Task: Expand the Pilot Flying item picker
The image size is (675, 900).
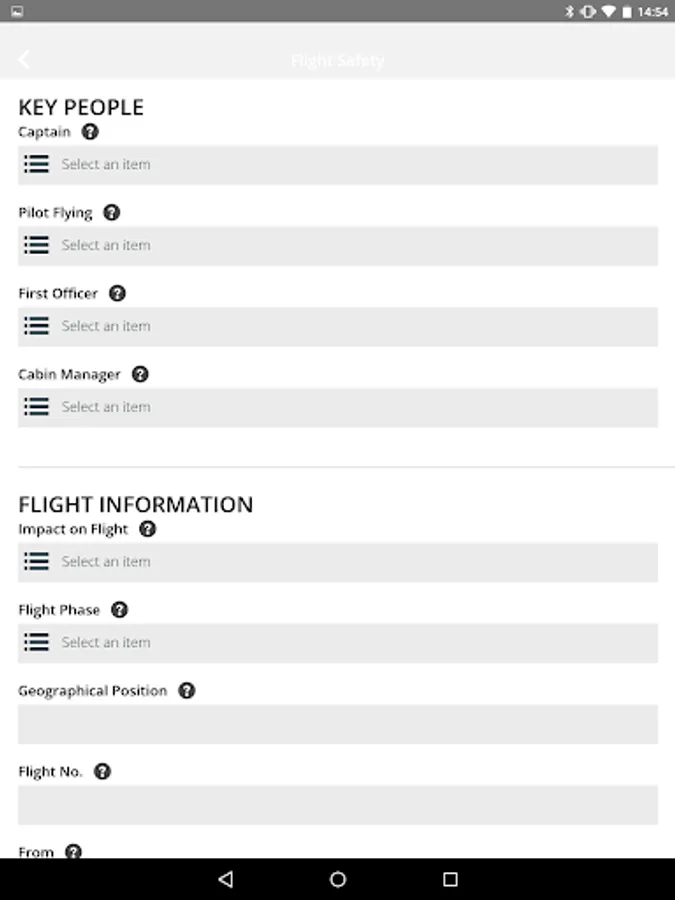Action: pos(338,246)
